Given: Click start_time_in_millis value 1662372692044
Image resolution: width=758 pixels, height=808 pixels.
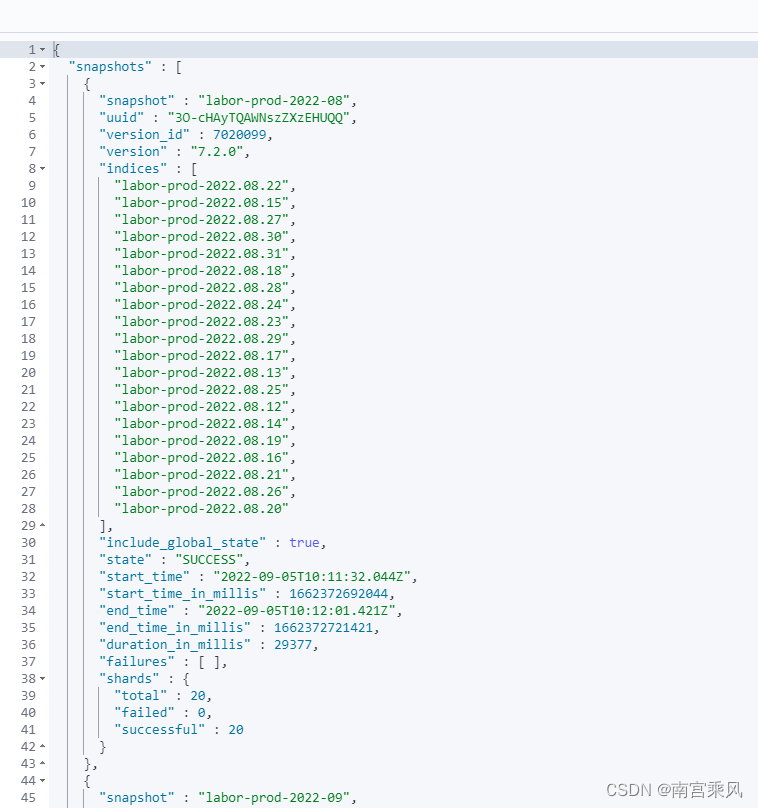Looking at the screenshot, I should coord(339,594).
